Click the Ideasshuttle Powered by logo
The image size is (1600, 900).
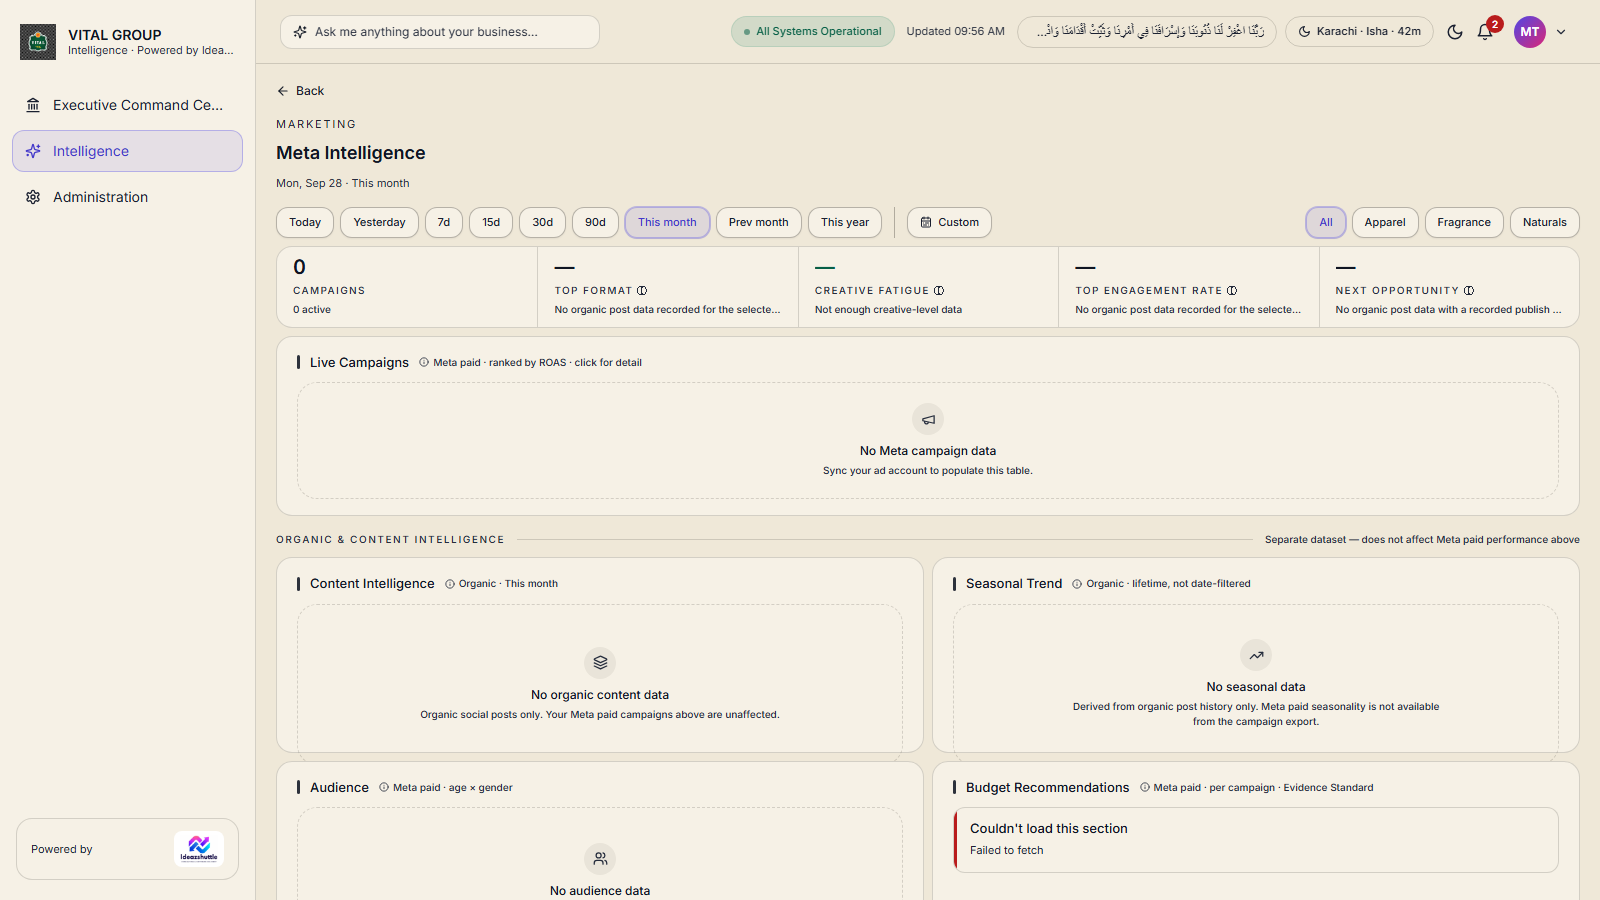pos(199,849)
